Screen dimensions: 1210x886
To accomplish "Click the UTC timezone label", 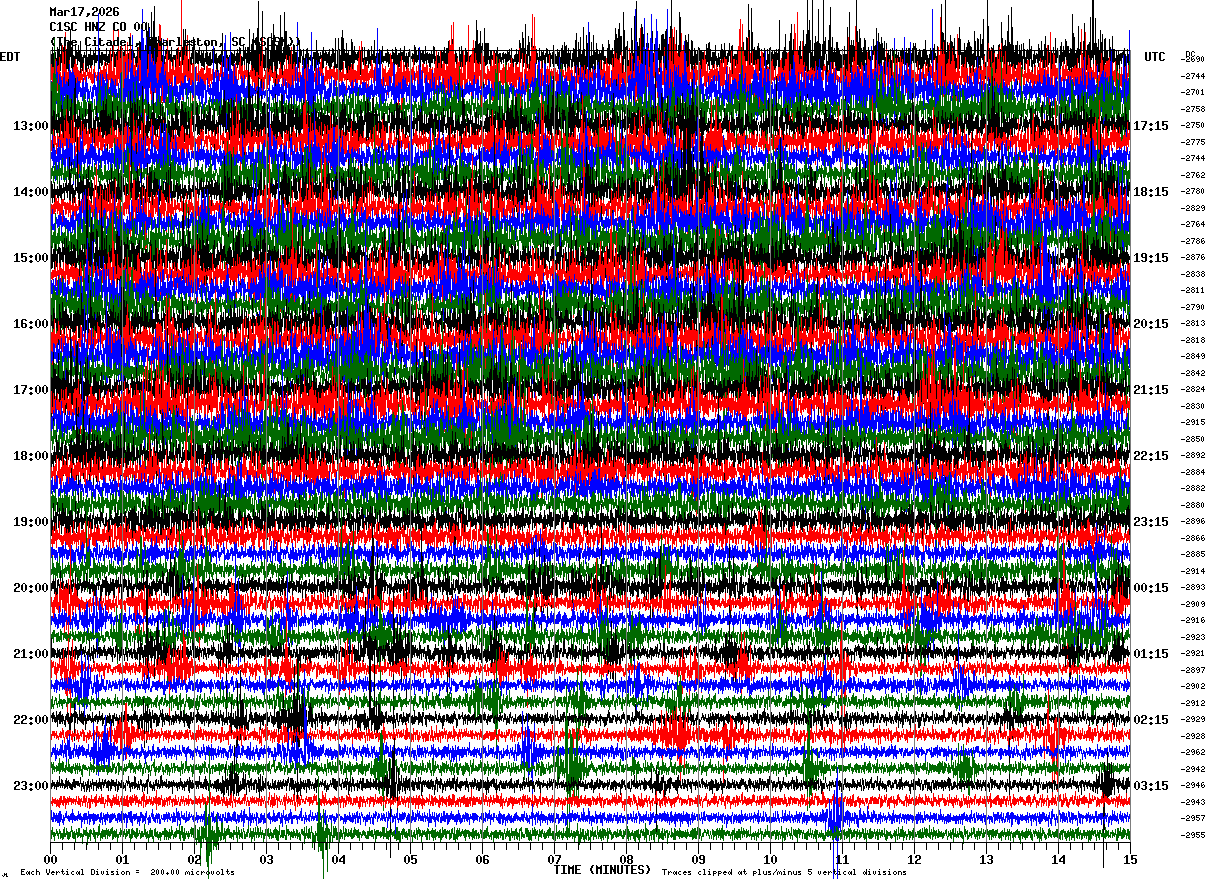I will click(x=1155, y=57).
